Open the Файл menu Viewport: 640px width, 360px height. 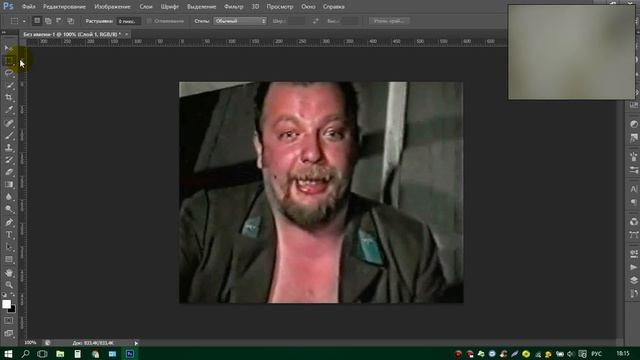click(x=28, y=7)
